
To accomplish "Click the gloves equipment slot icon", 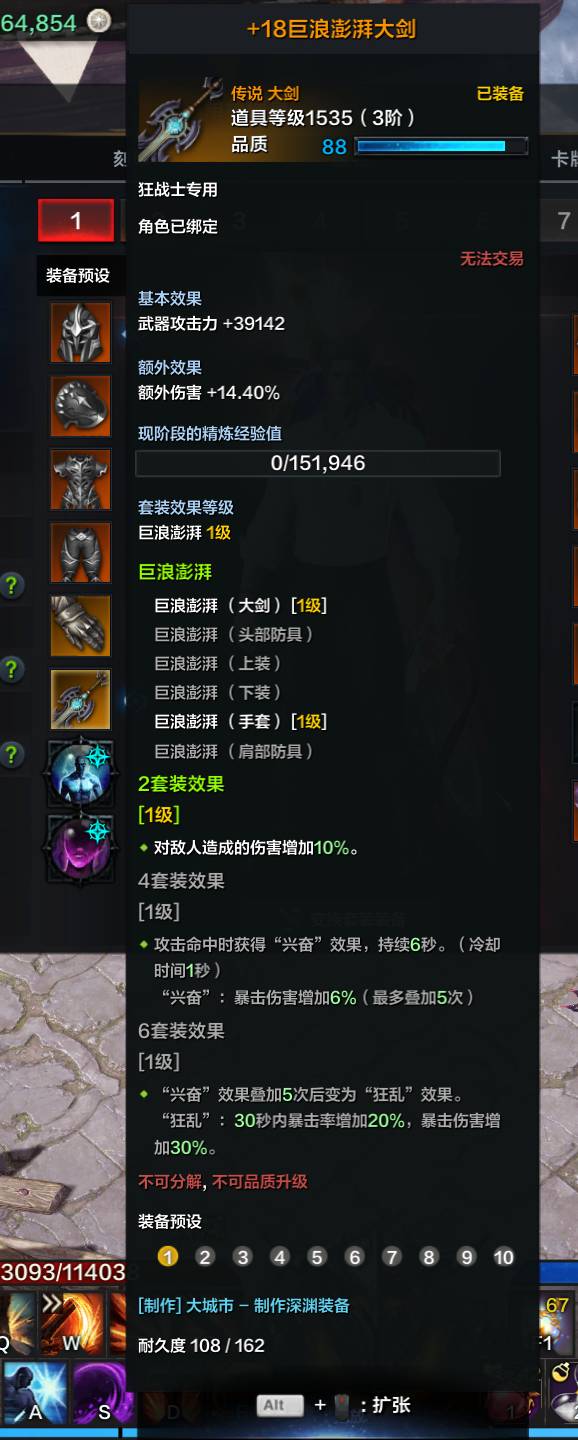I will coord(81,626).
